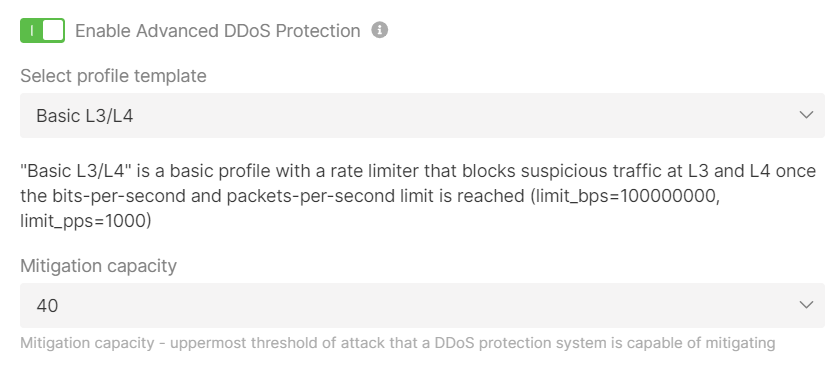Open the Mitigation capacity dropdown
Screen dimensions: 840x377
[422, 305]
